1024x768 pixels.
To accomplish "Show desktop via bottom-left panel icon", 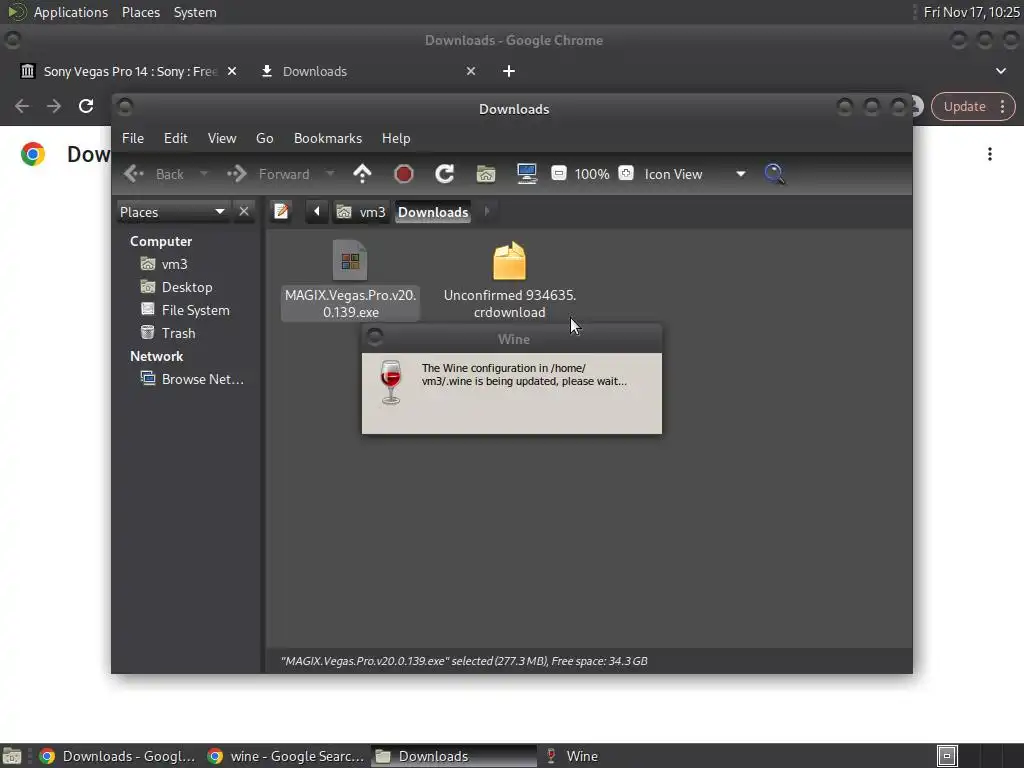I will tap(11, 756).
